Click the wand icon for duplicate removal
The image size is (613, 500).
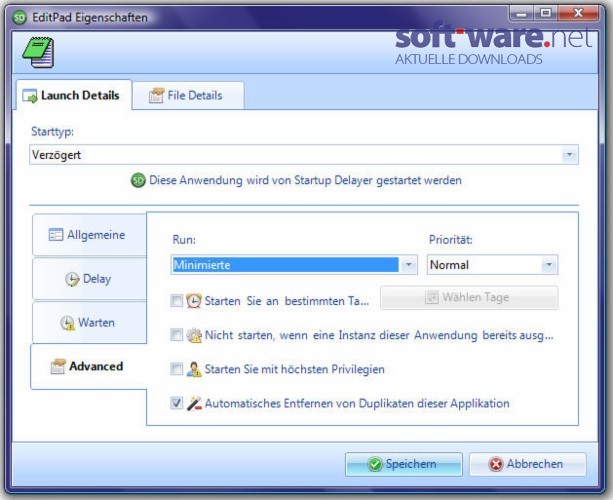[x=194, y=403]
